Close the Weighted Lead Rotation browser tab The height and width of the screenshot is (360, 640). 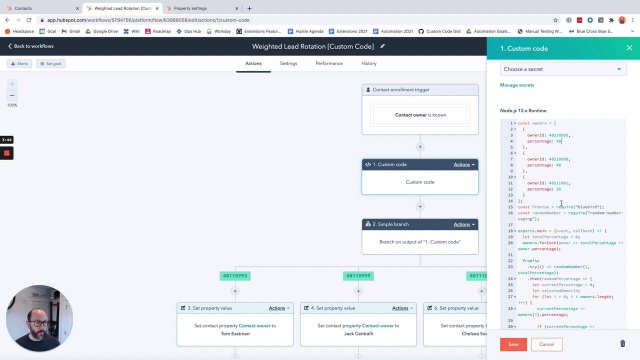157,9
